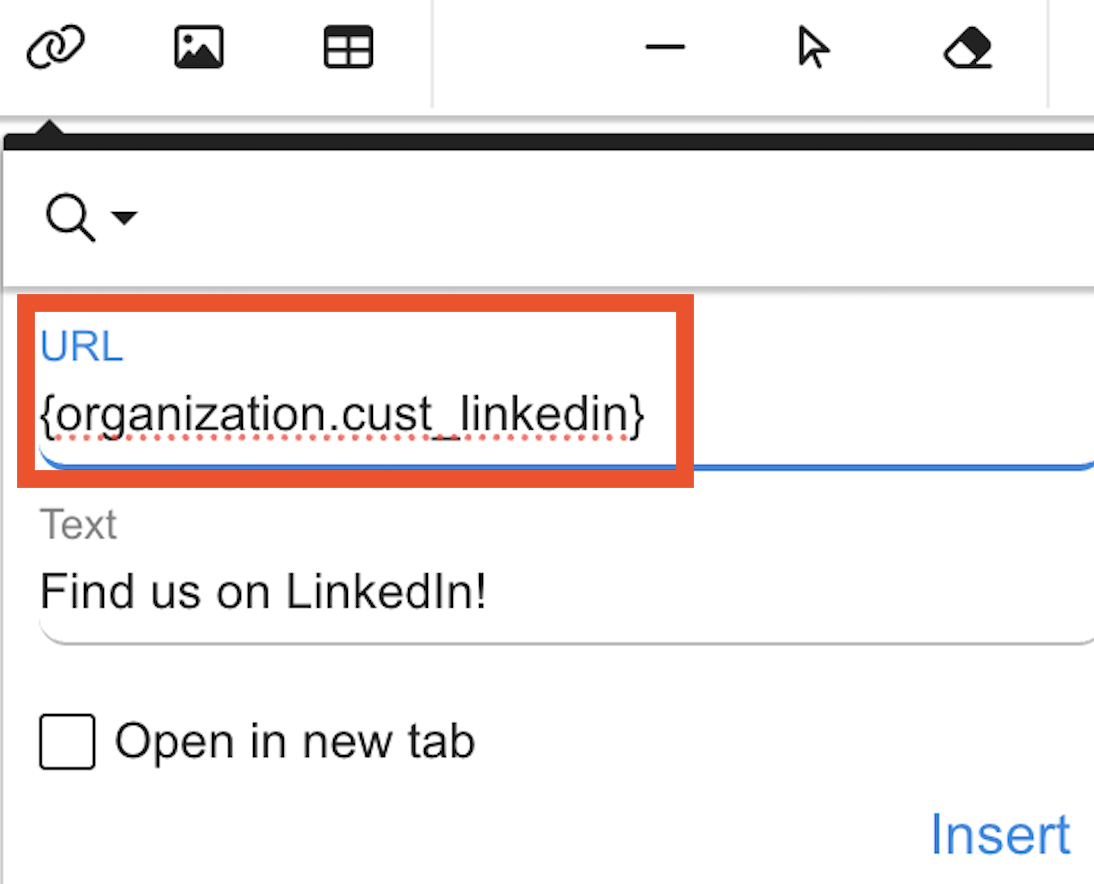Click the magnifier search icon in link popup
Screen dimensions: 1094x884
point(70,217)
